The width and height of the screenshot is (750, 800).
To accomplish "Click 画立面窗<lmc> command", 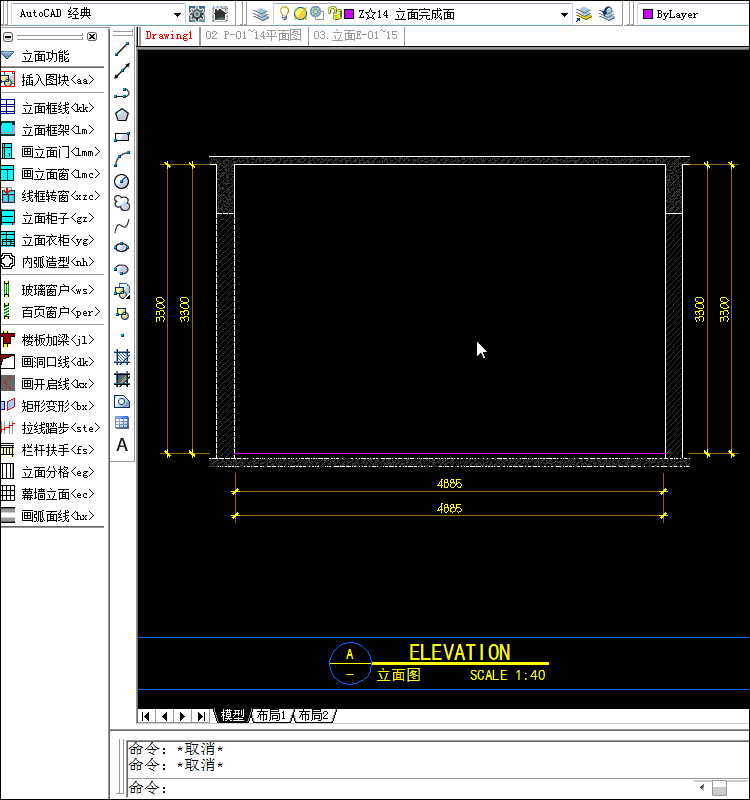I will coord(52,174).
